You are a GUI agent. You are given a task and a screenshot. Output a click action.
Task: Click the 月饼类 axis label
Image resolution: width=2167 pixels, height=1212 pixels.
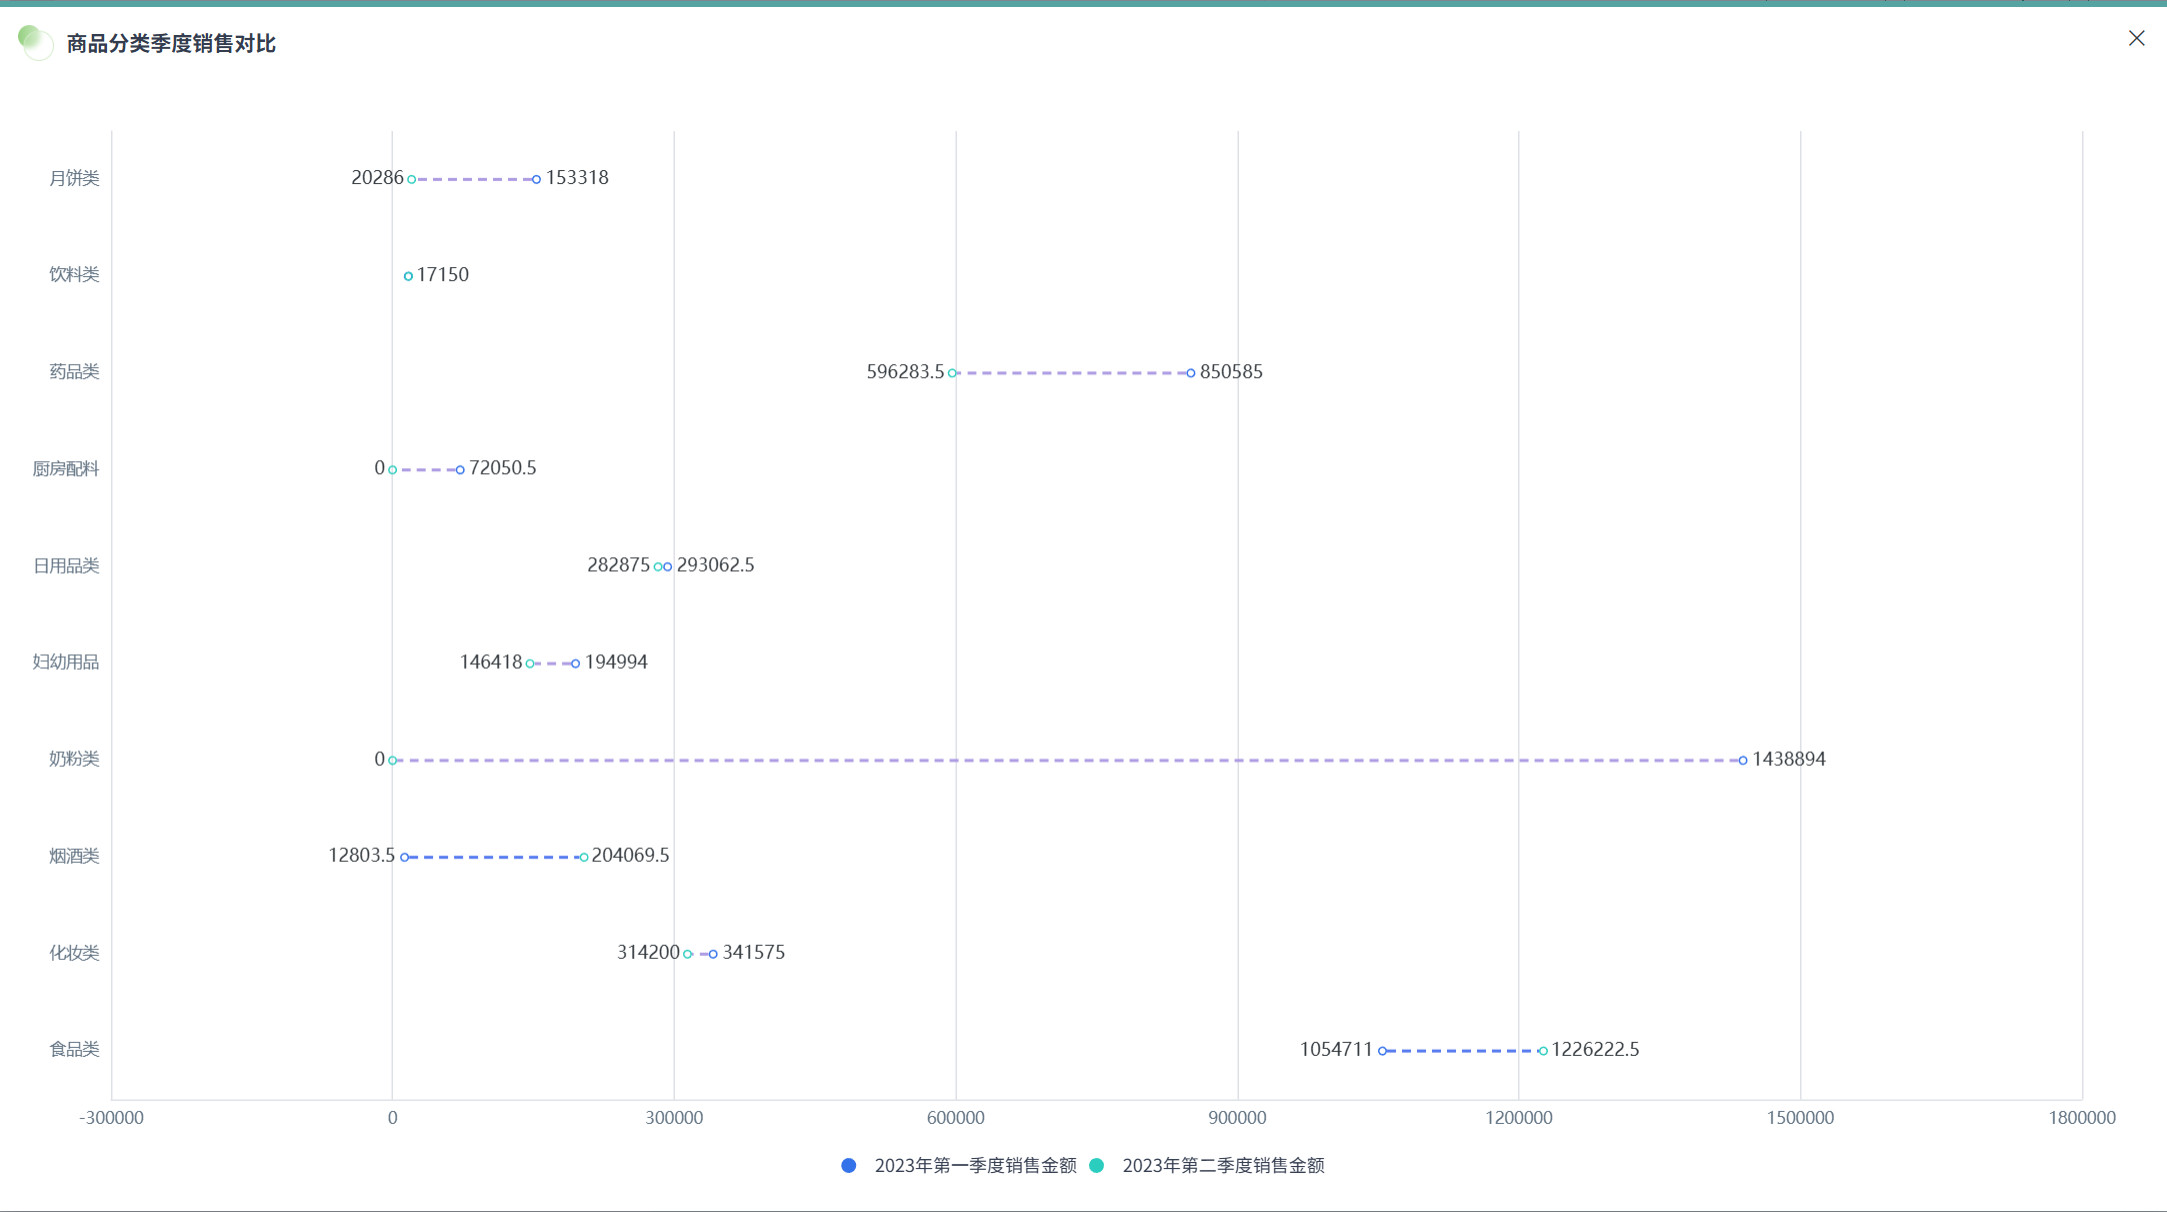(x=74, y=178)
